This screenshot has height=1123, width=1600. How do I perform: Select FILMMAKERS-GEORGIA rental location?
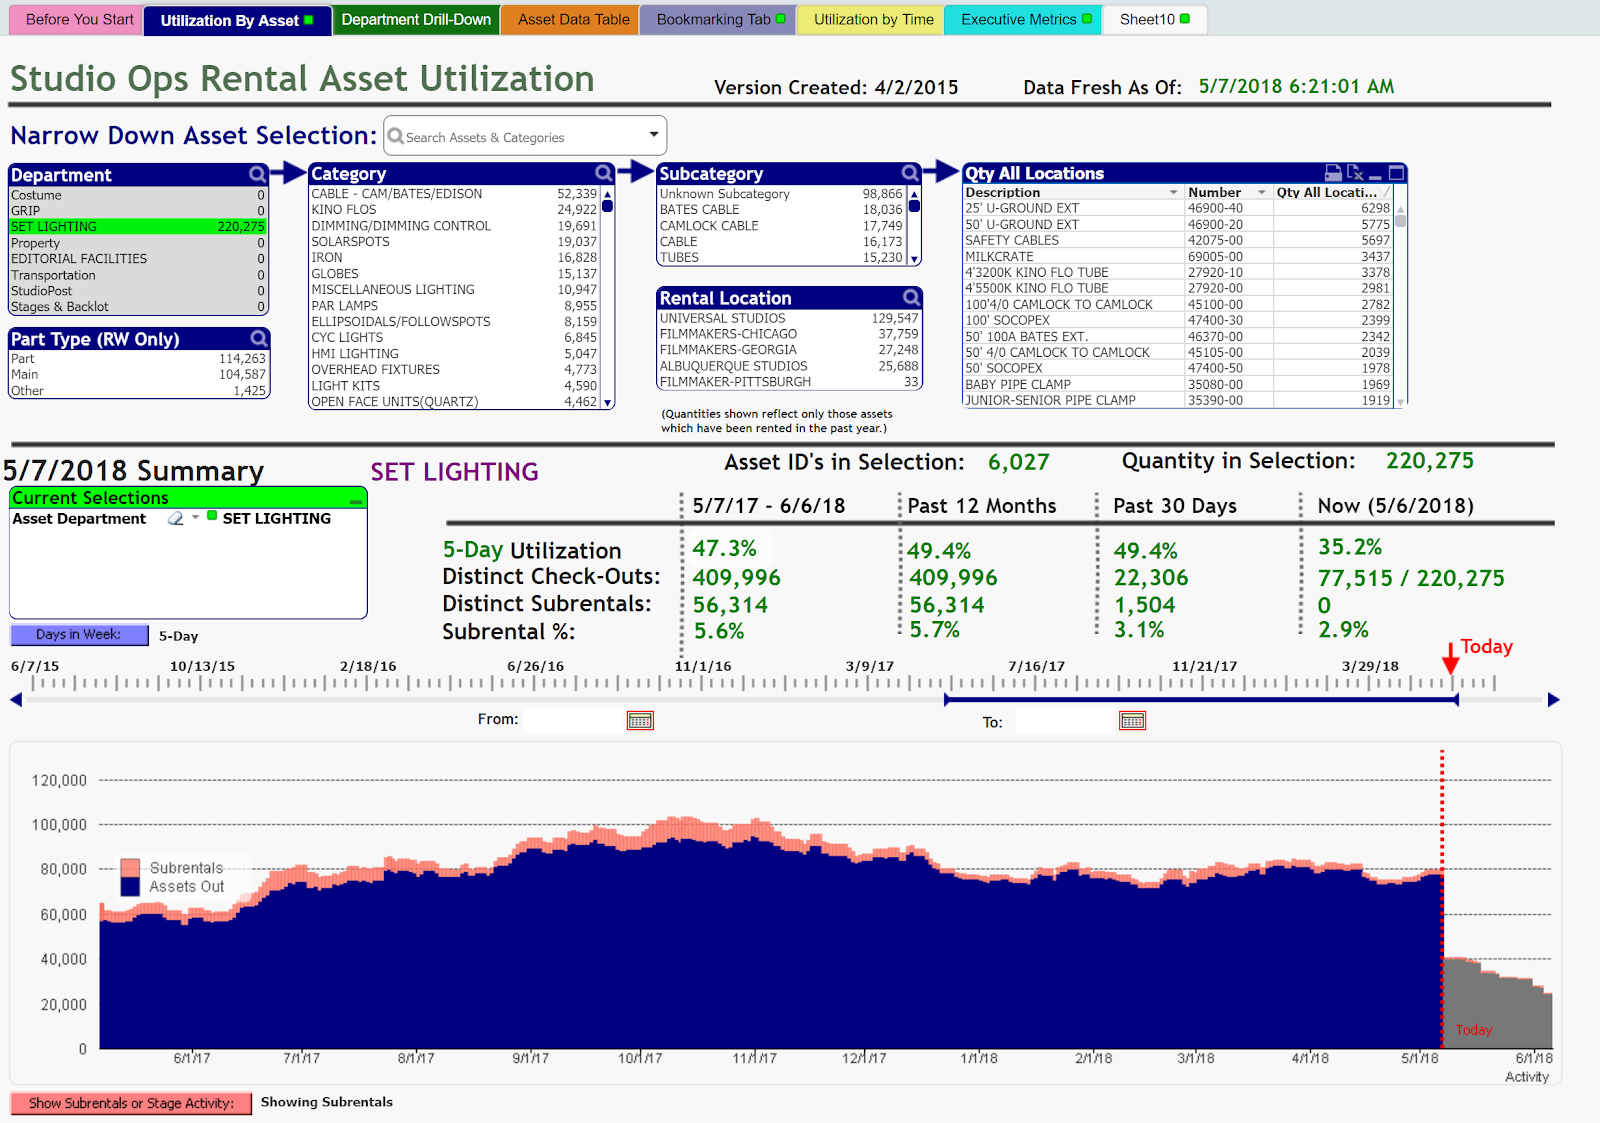point(789,350)
